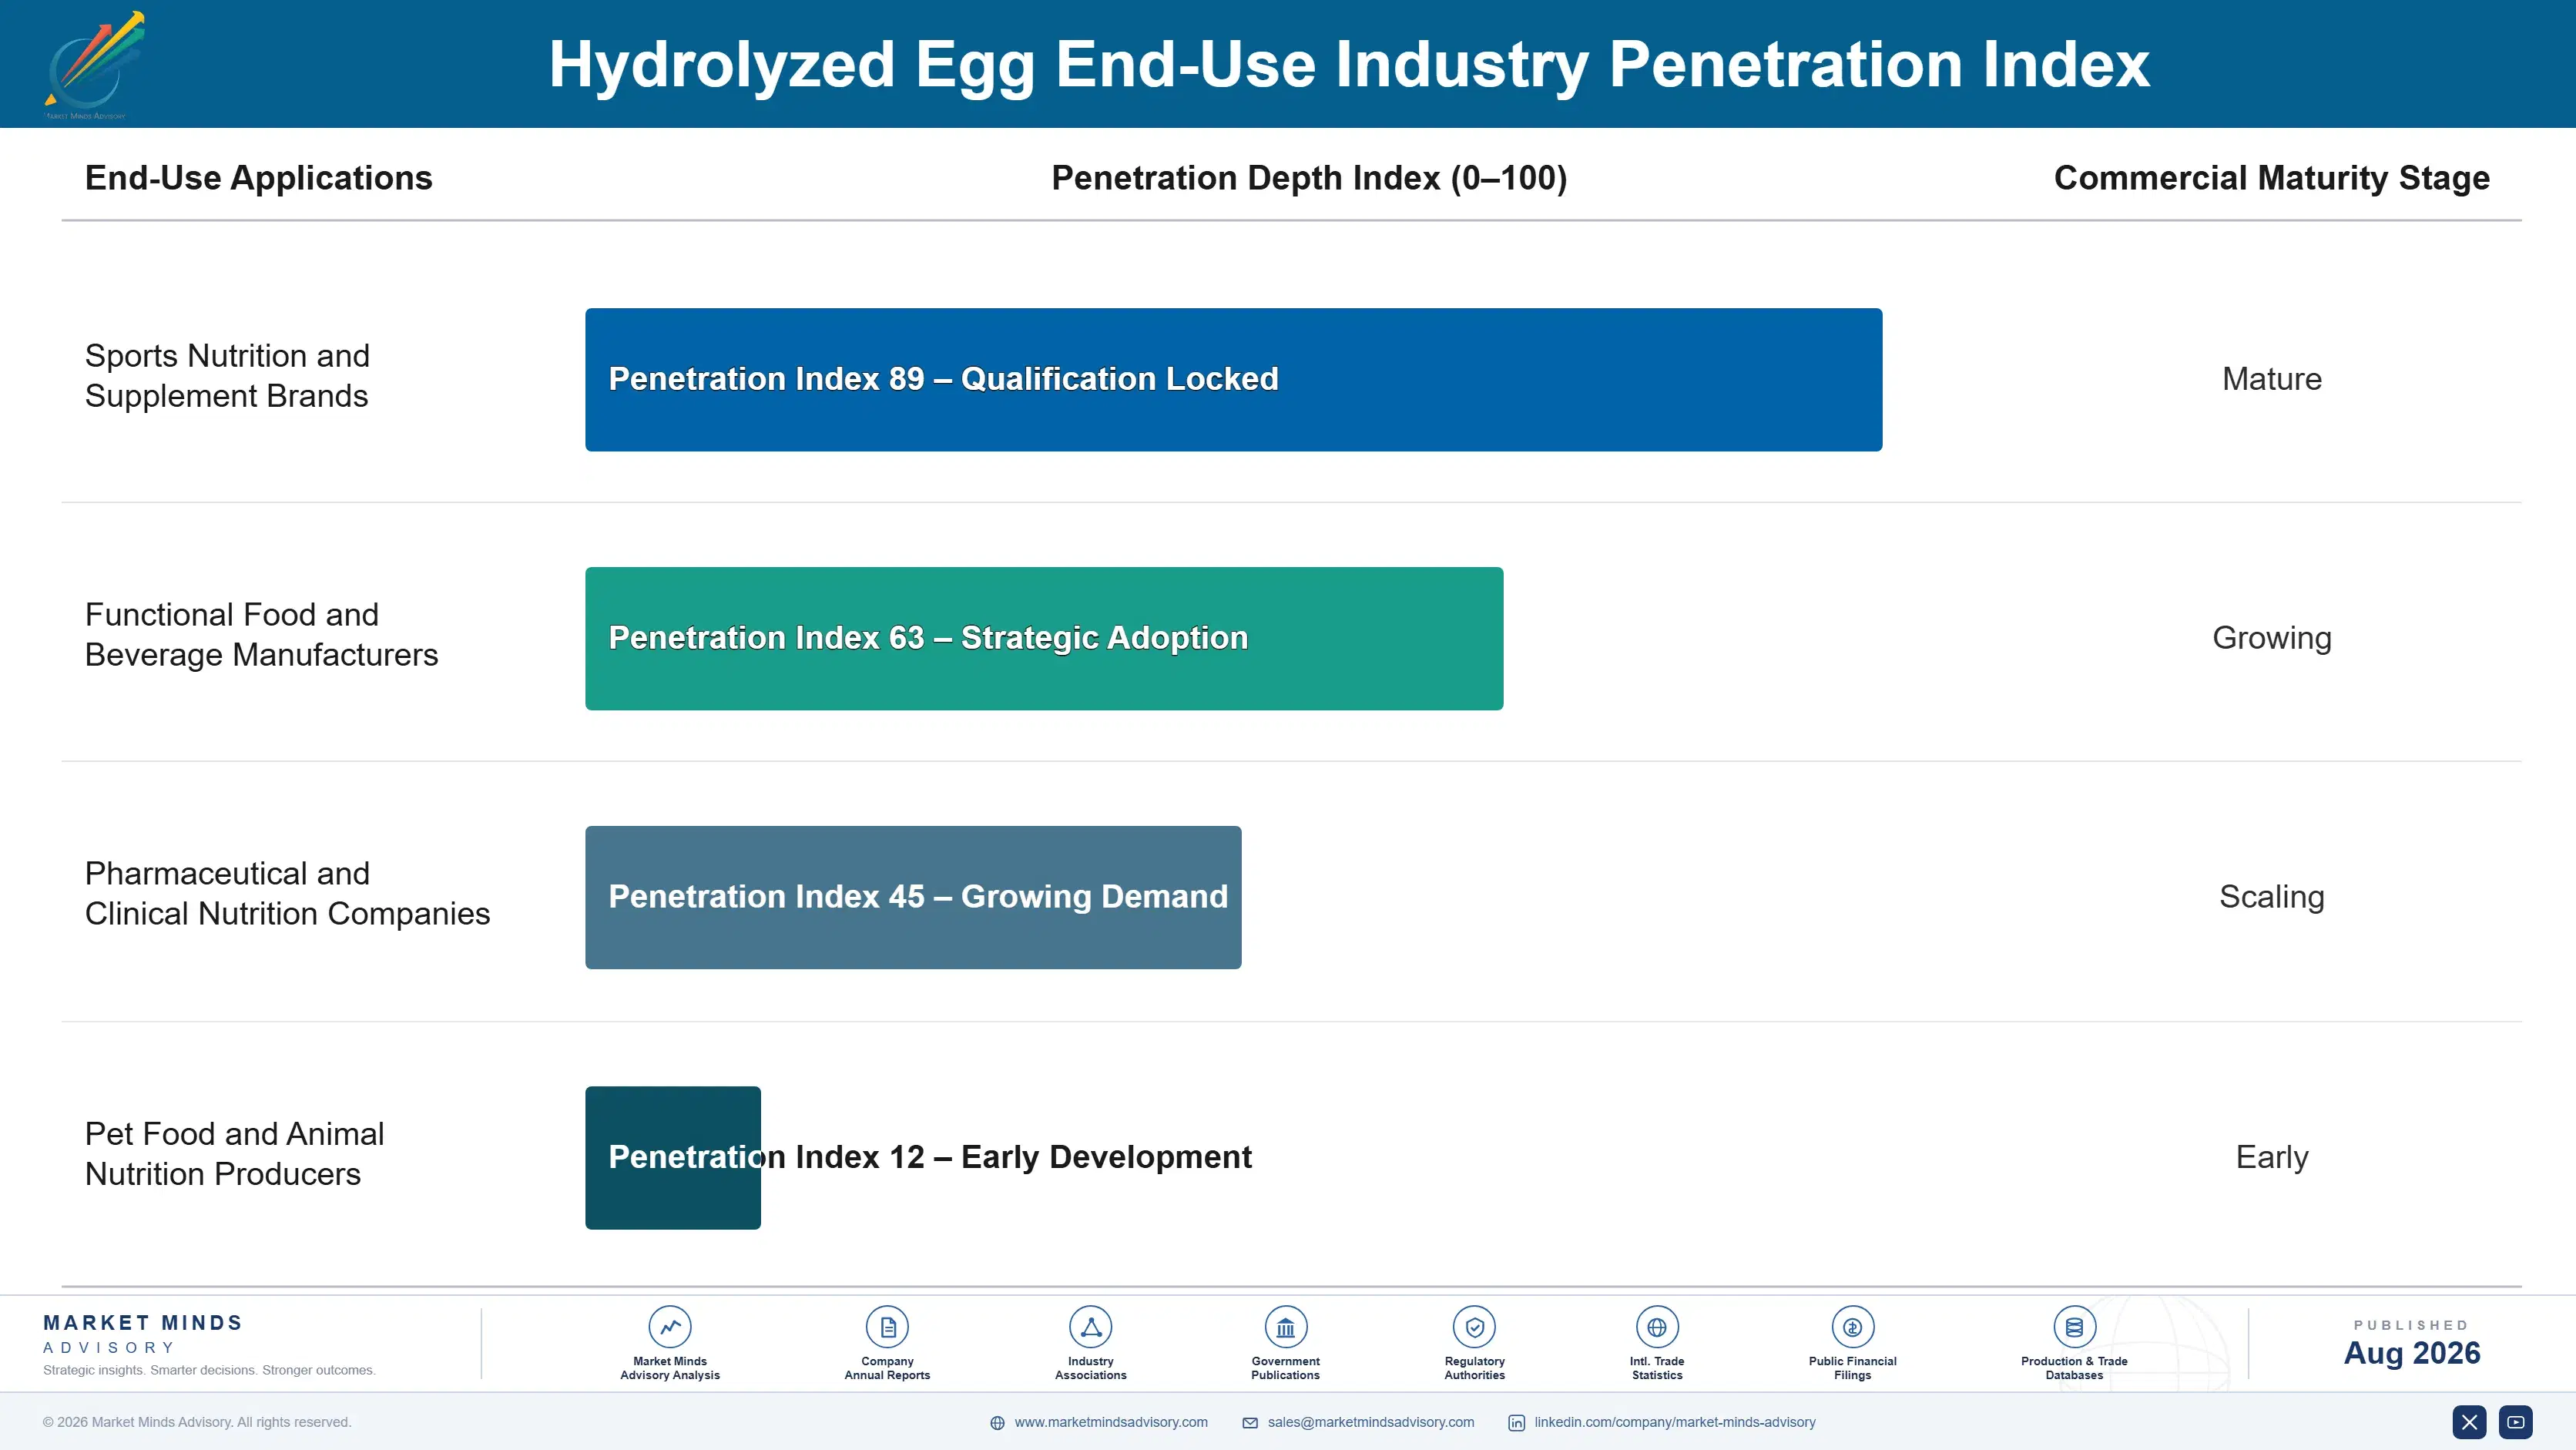Click 'Pharmaceutical and Clinical Nutrition Companies' text
Image resolution: width=2576 pixels, height=1450 pixels.
[287, 894]
